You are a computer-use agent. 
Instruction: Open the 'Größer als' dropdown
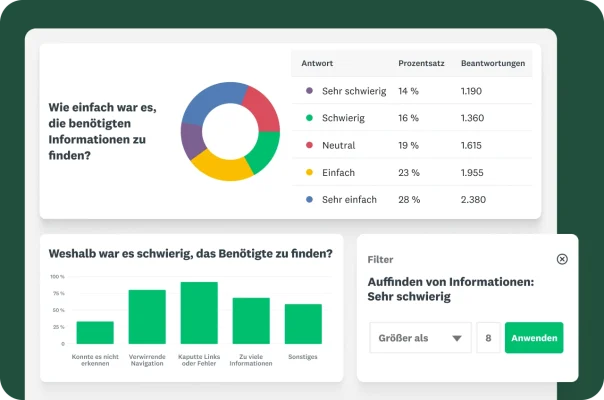click(420, 338)
